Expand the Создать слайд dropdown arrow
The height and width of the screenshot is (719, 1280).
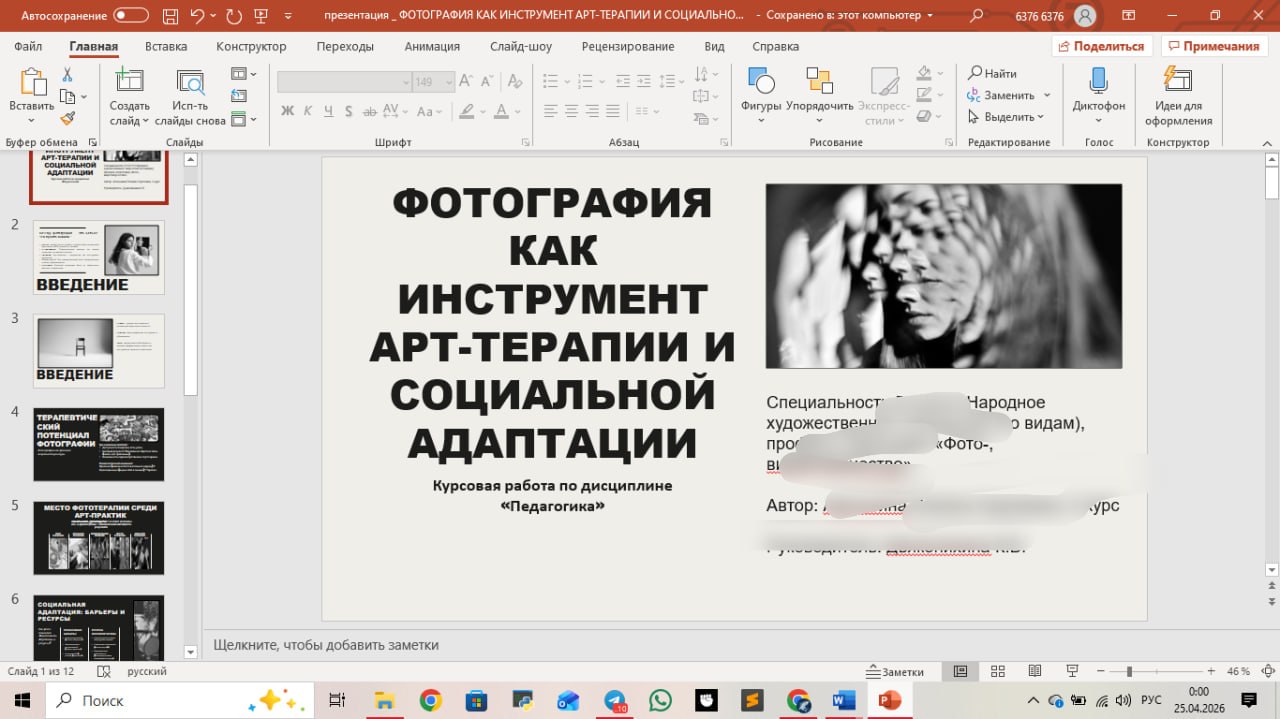(x=146, y=121)
